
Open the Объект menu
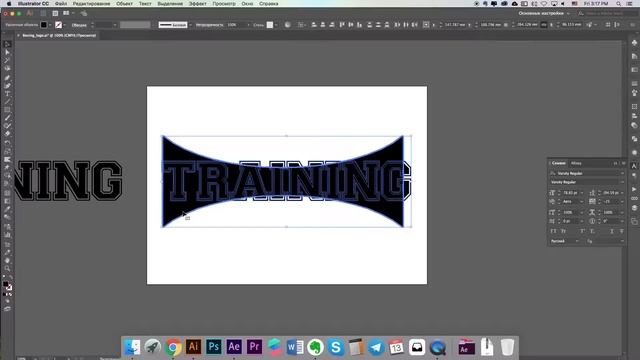click(124, 4)
